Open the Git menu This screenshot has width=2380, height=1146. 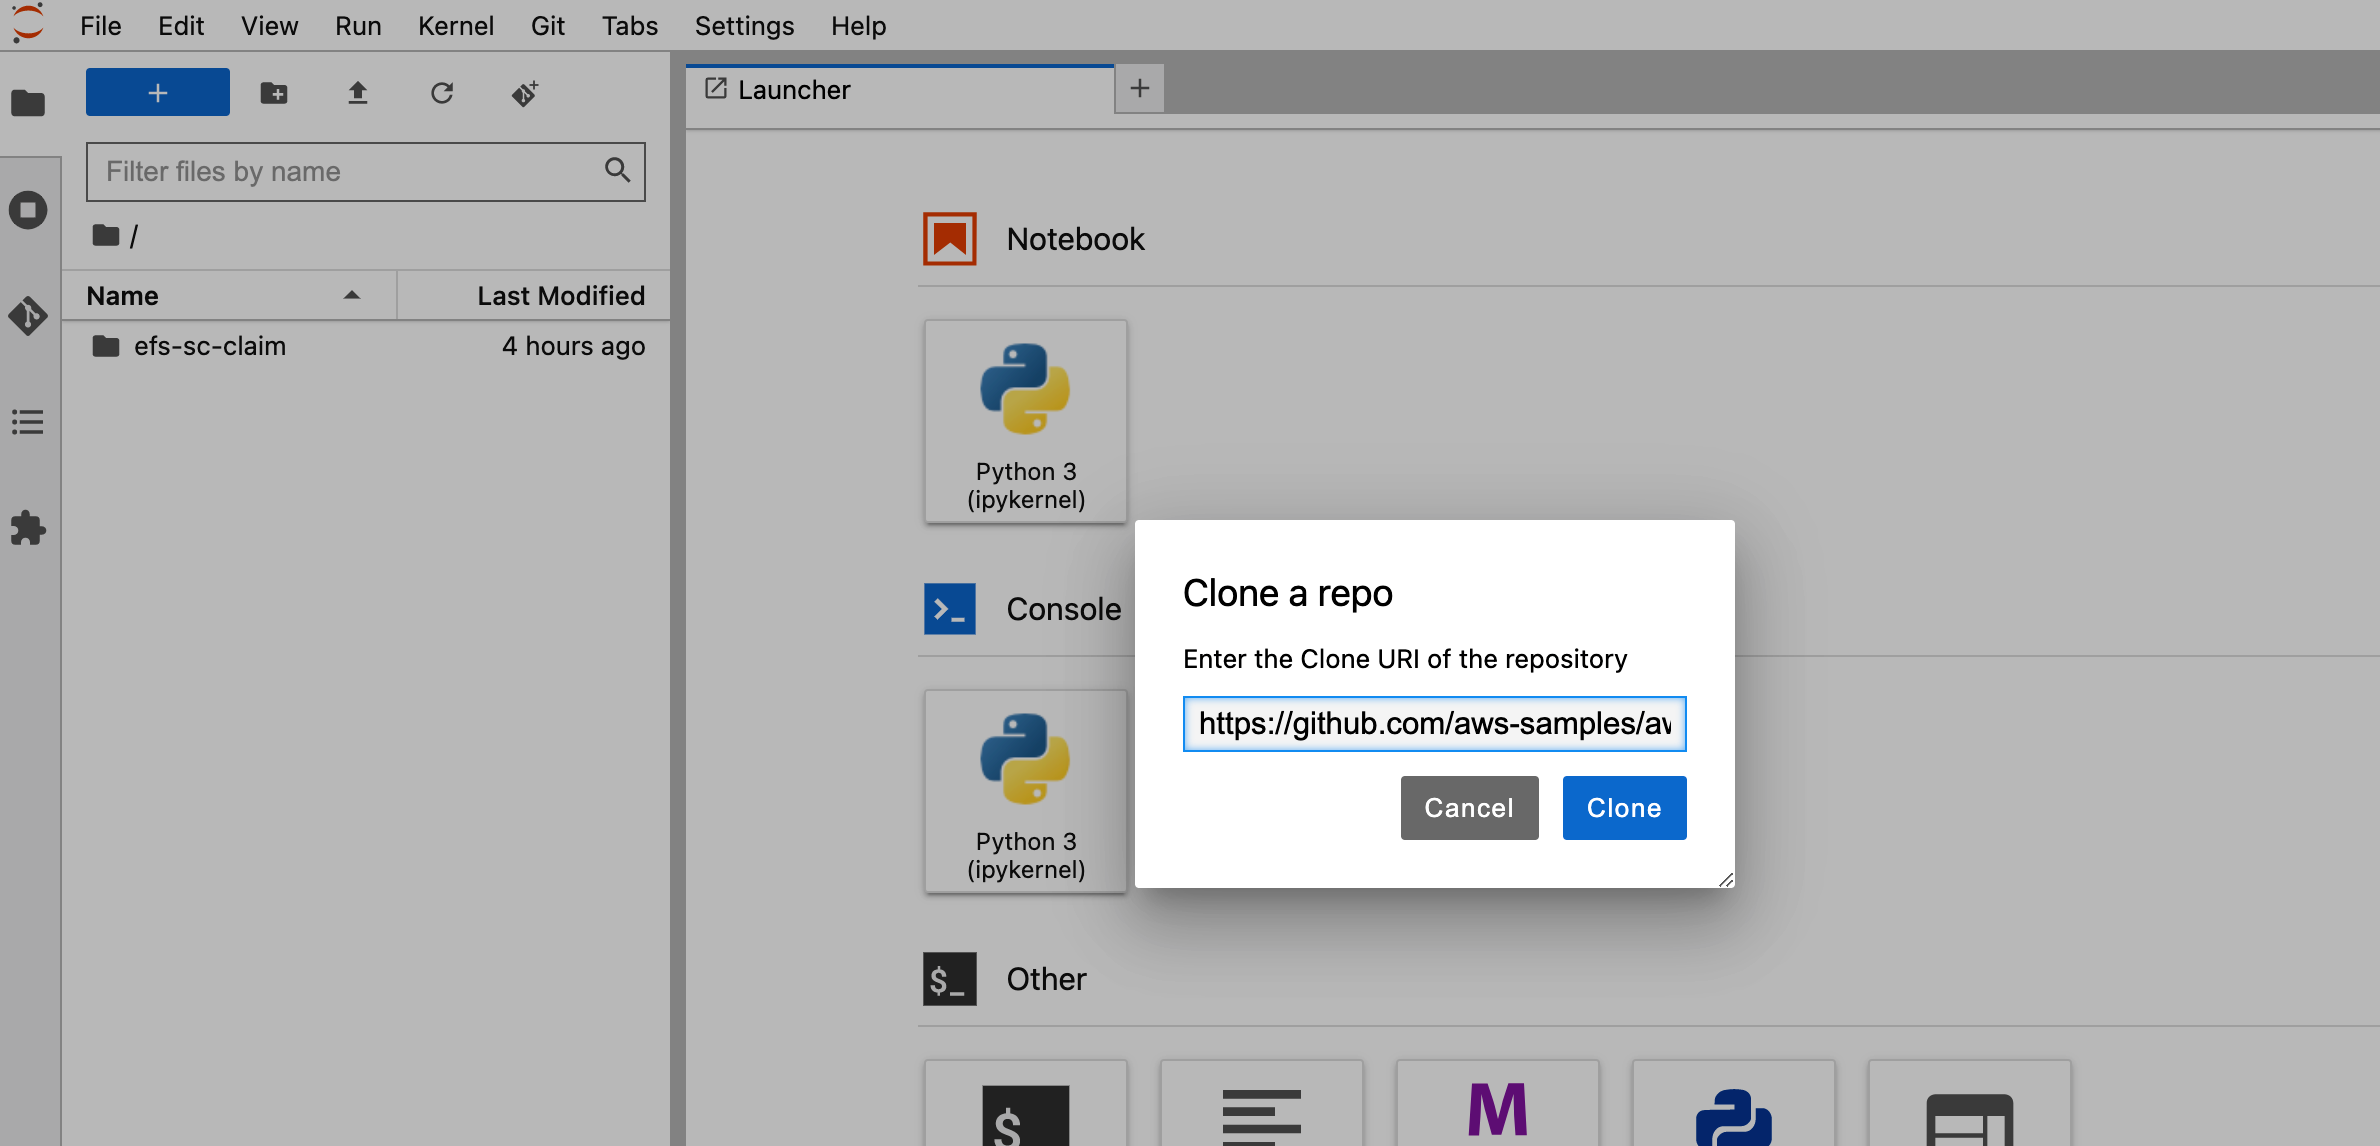click(547, 25)
